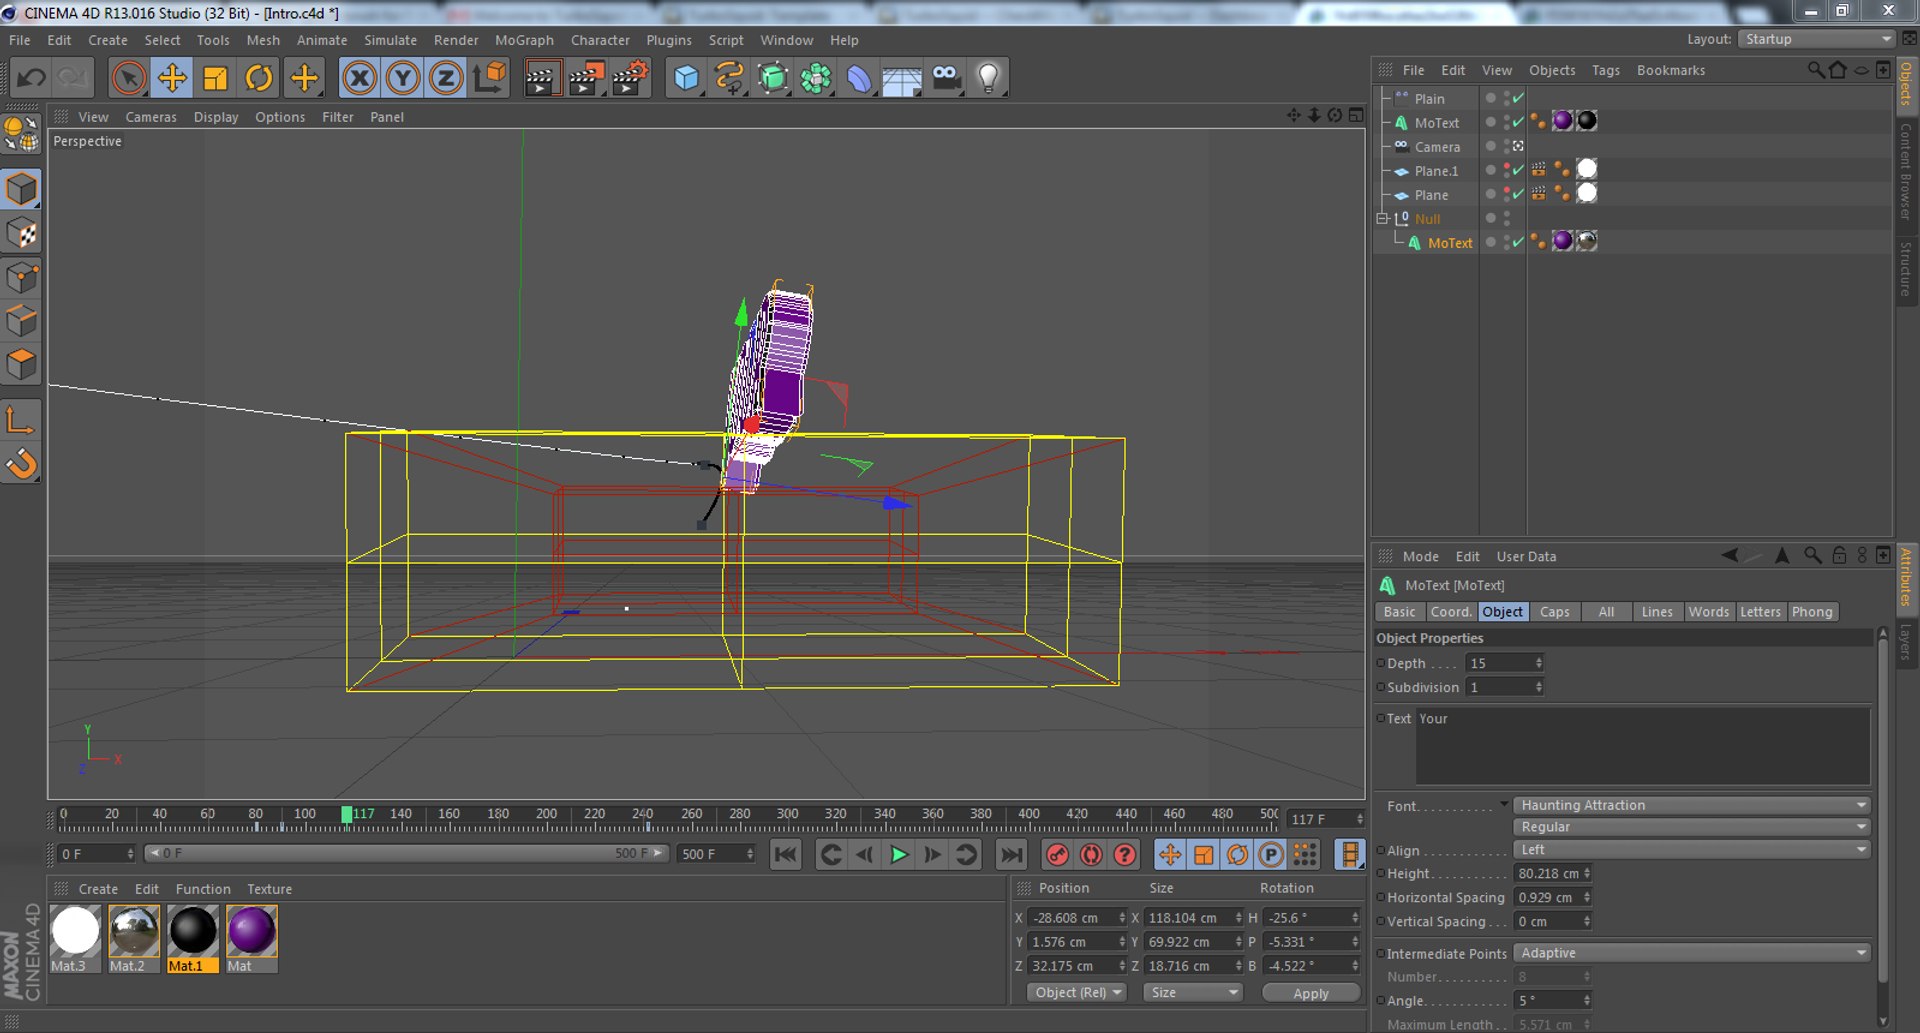Screen dimensions: 1920x1033
Task: Toggle visibility dot for Camera object
Action: (x=1490, y=146)
